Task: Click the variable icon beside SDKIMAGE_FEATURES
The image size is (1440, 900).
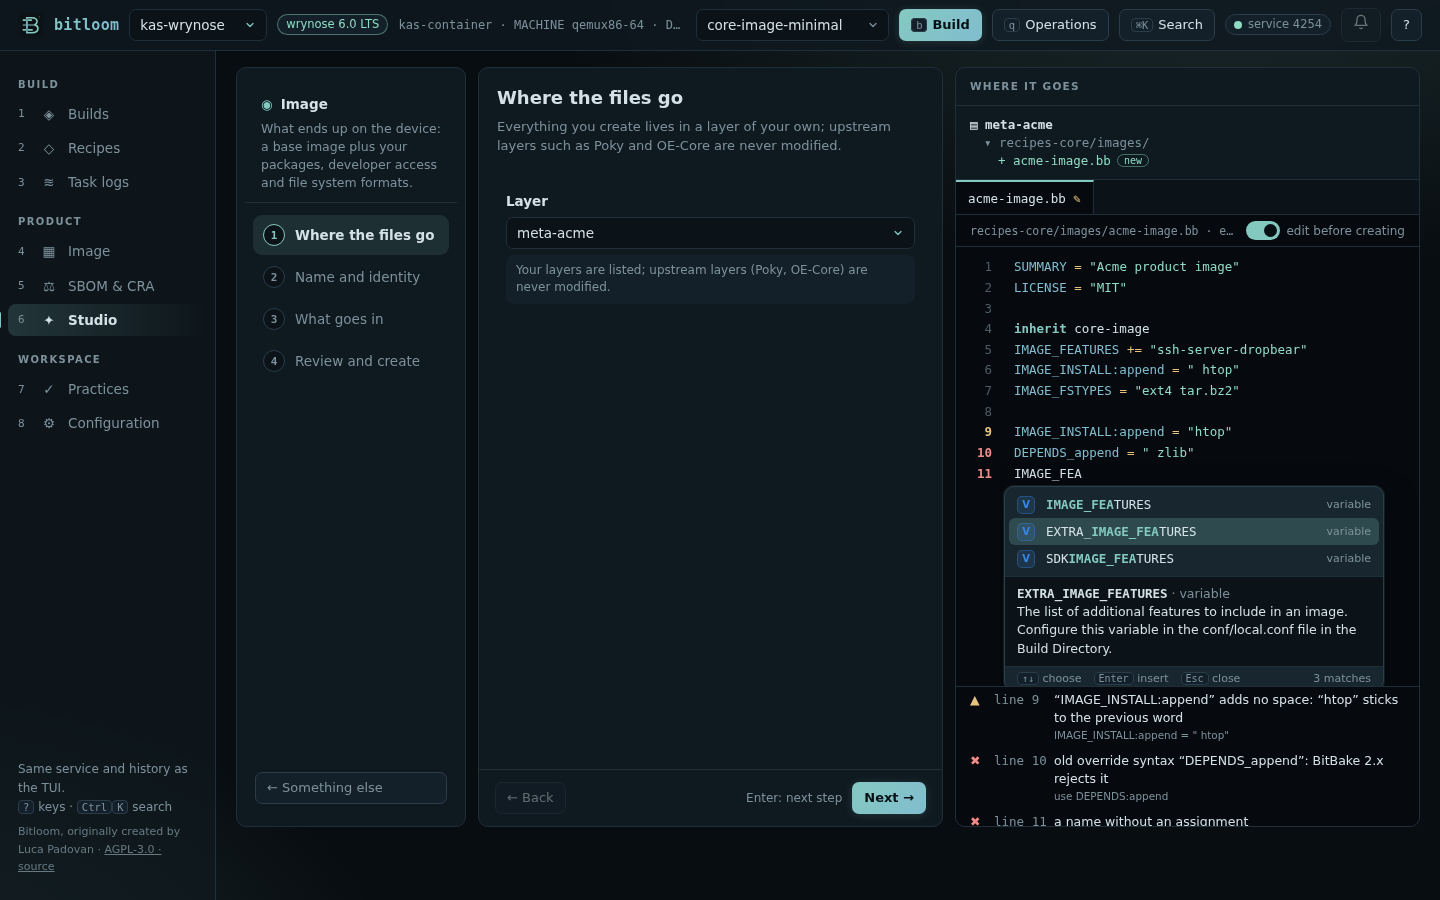Action: 1026,559
